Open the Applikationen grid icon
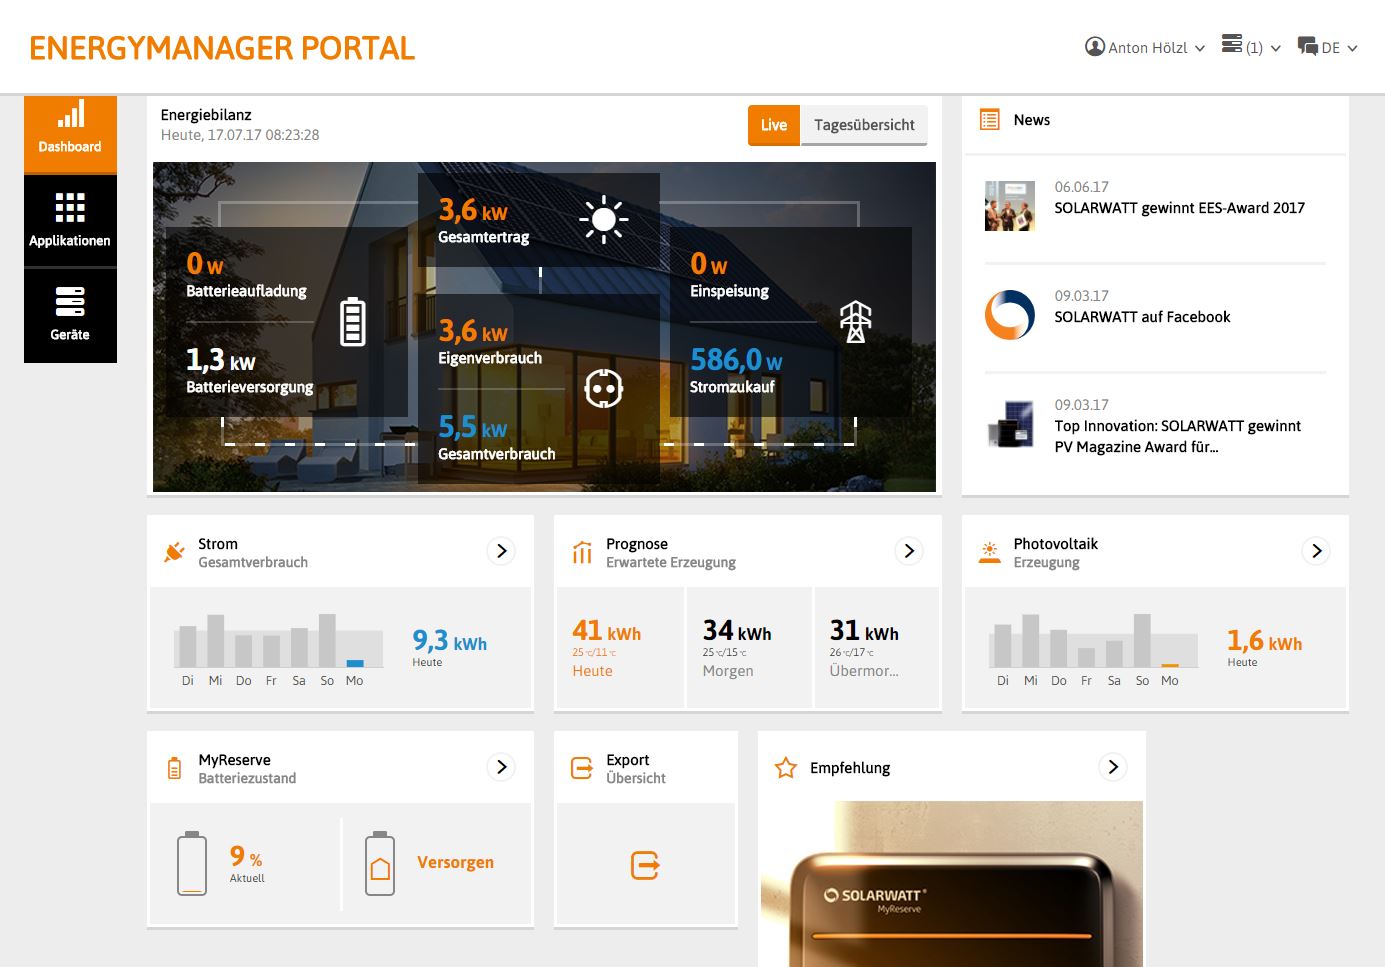The height and width of the screenshot is (967, 1385). click(x=70, y=208)
